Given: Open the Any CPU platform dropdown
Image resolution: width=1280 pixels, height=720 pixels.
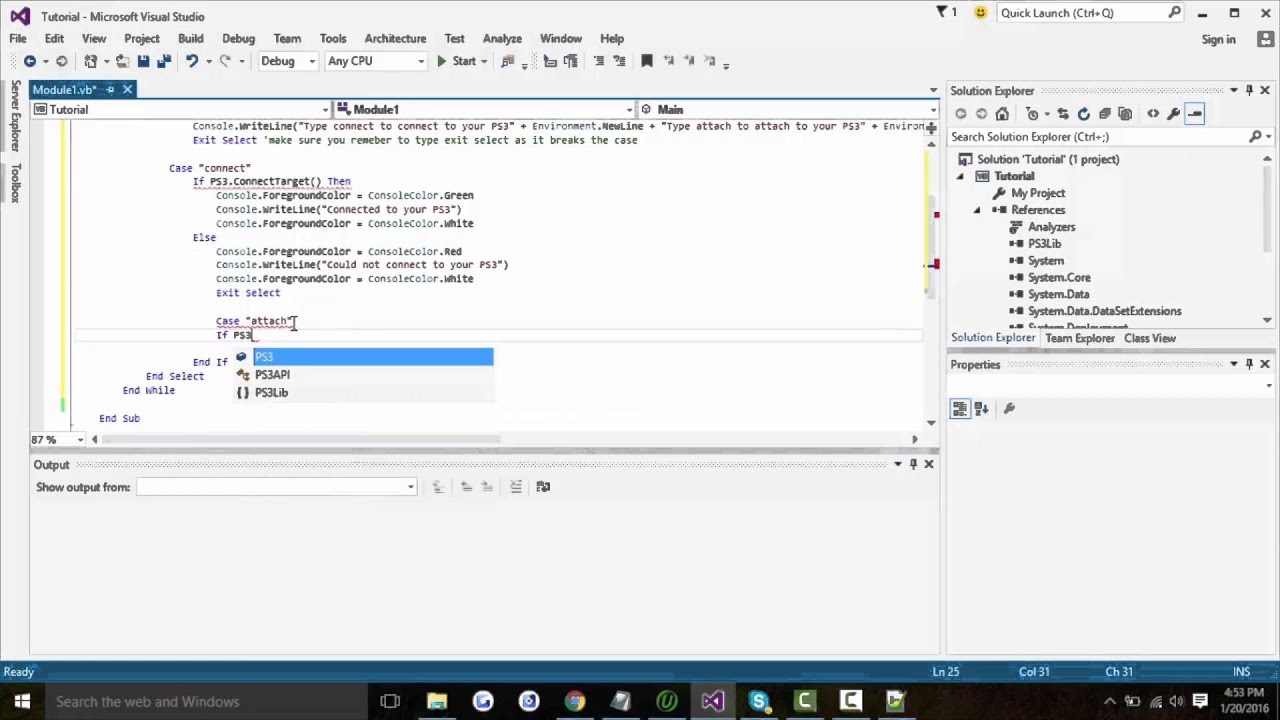Looking at the screenshot, I should (375, 61).
